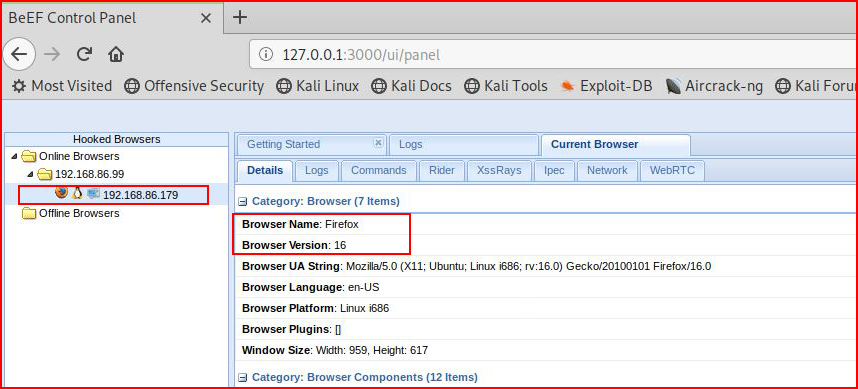Open the Offensive Security bookmark

194,86
